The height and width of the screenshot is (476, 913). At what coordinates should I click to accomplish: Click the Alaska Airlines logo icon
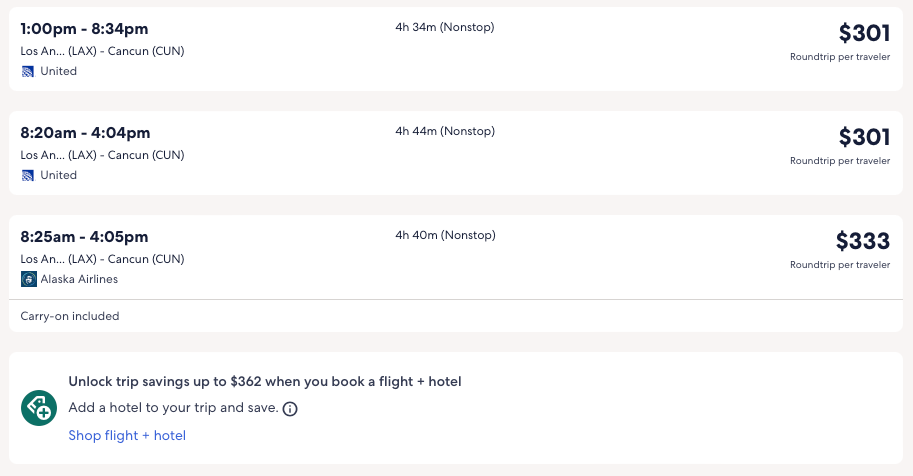pos(28,279)
